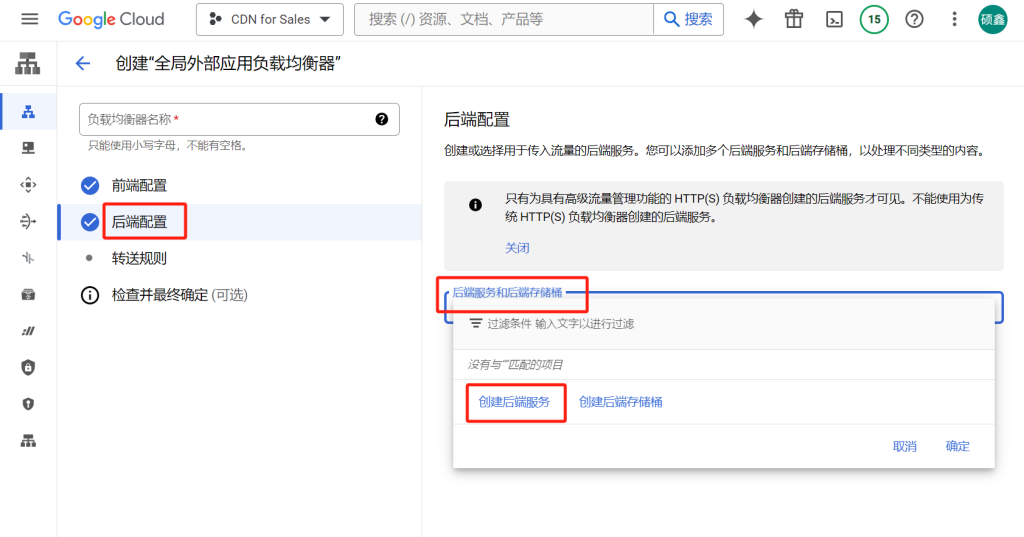This screenshot has width=1024, height=537.
Task: Select the 前端配置 step
Action: [139, 185]
